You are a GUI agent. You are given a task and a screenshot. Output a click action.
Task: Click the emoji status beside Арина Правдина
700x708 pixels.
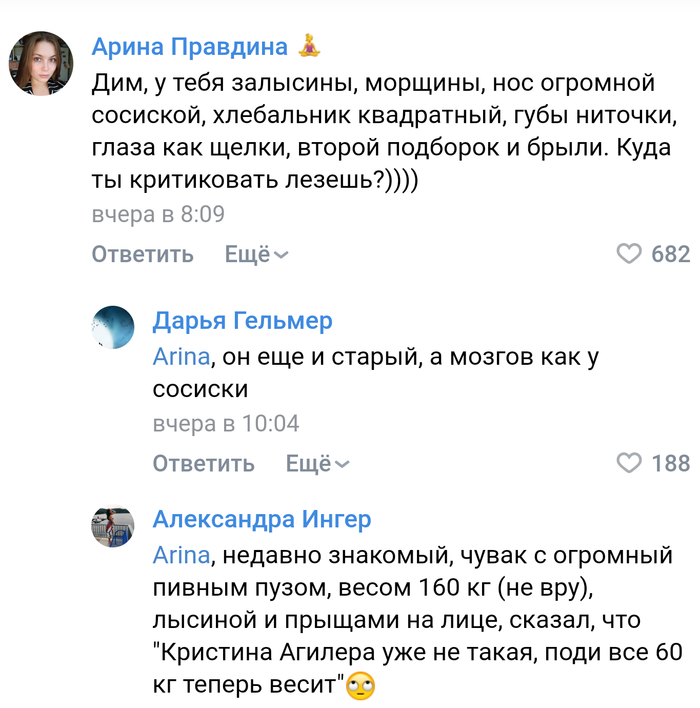point(309,47)
